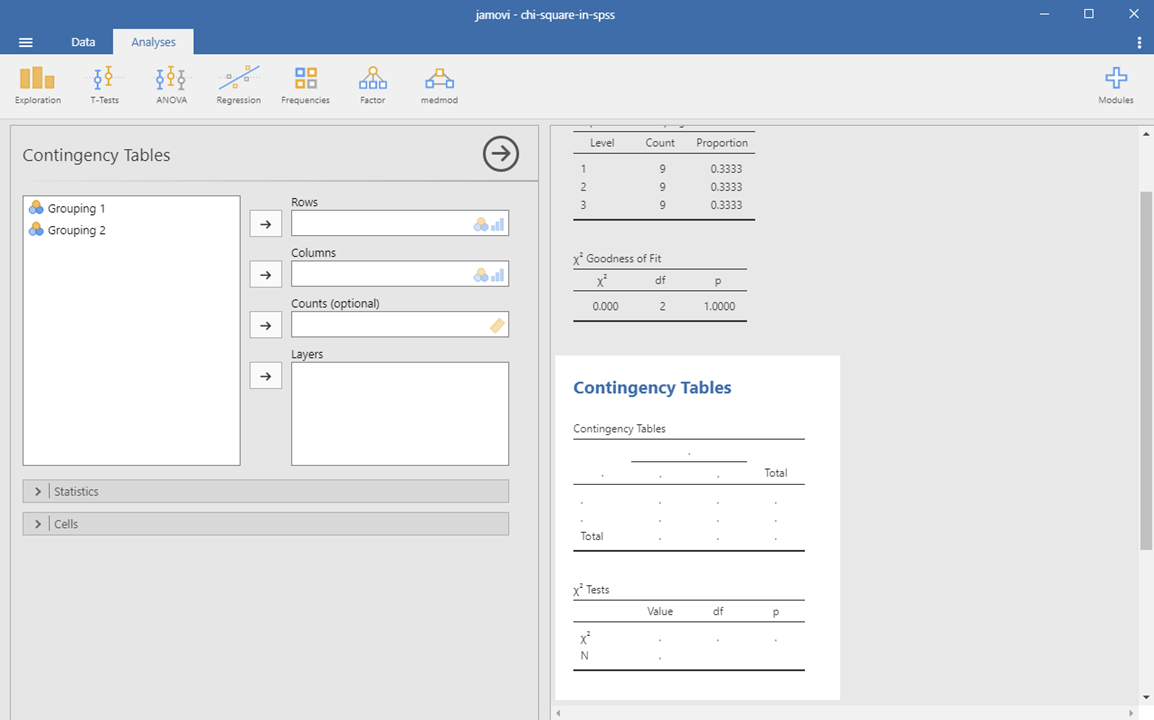
Task: Click the hamburger main menu icon
Action: point(26,42)
